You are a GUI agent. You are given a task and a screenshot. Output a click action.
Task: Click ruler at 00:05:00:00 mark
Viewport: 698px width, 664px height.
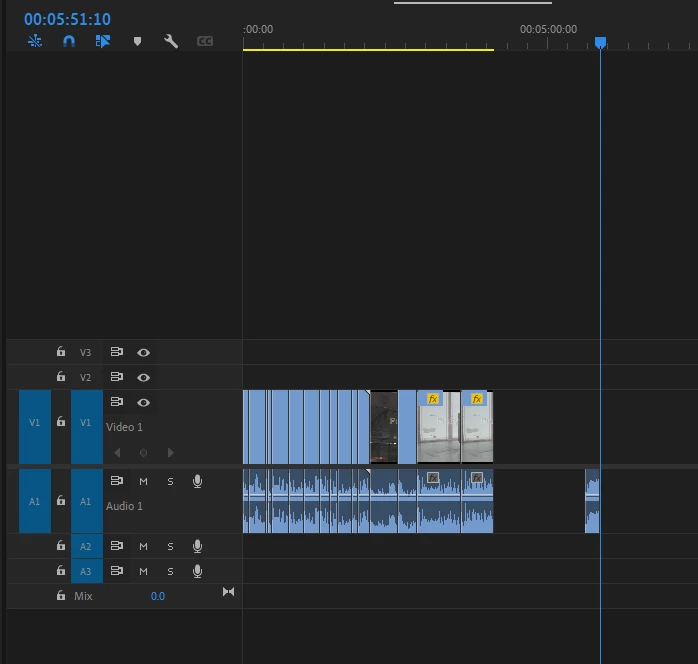[x=548, y=29]
